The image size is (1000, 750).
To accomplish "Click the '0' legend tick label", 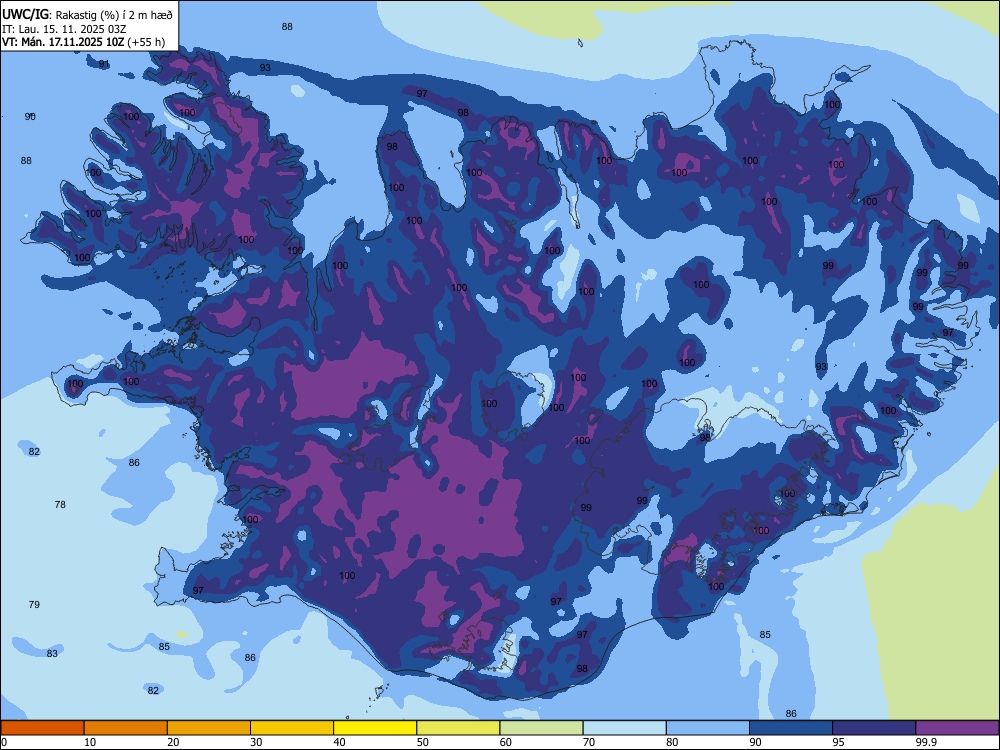I will point(4,742).
